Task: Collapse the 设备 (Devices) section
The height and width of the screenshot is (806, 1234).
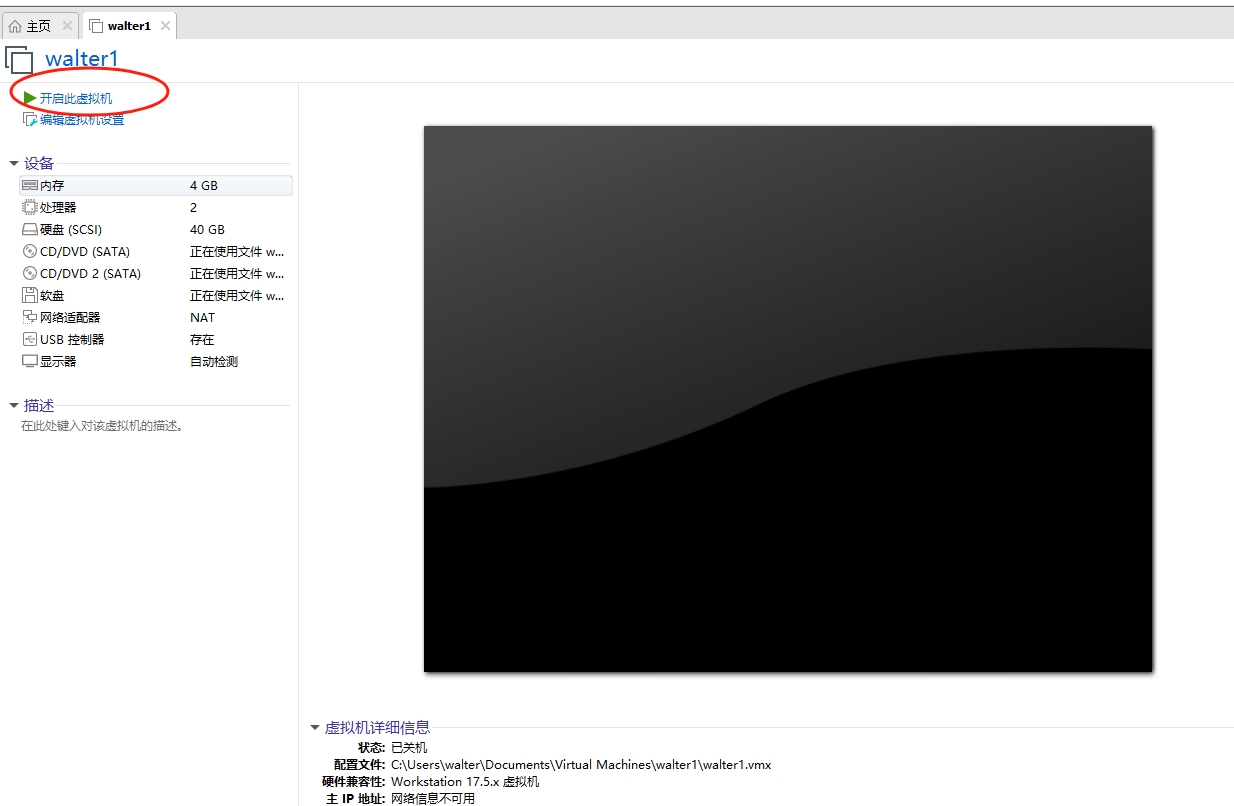Action: 14,163
